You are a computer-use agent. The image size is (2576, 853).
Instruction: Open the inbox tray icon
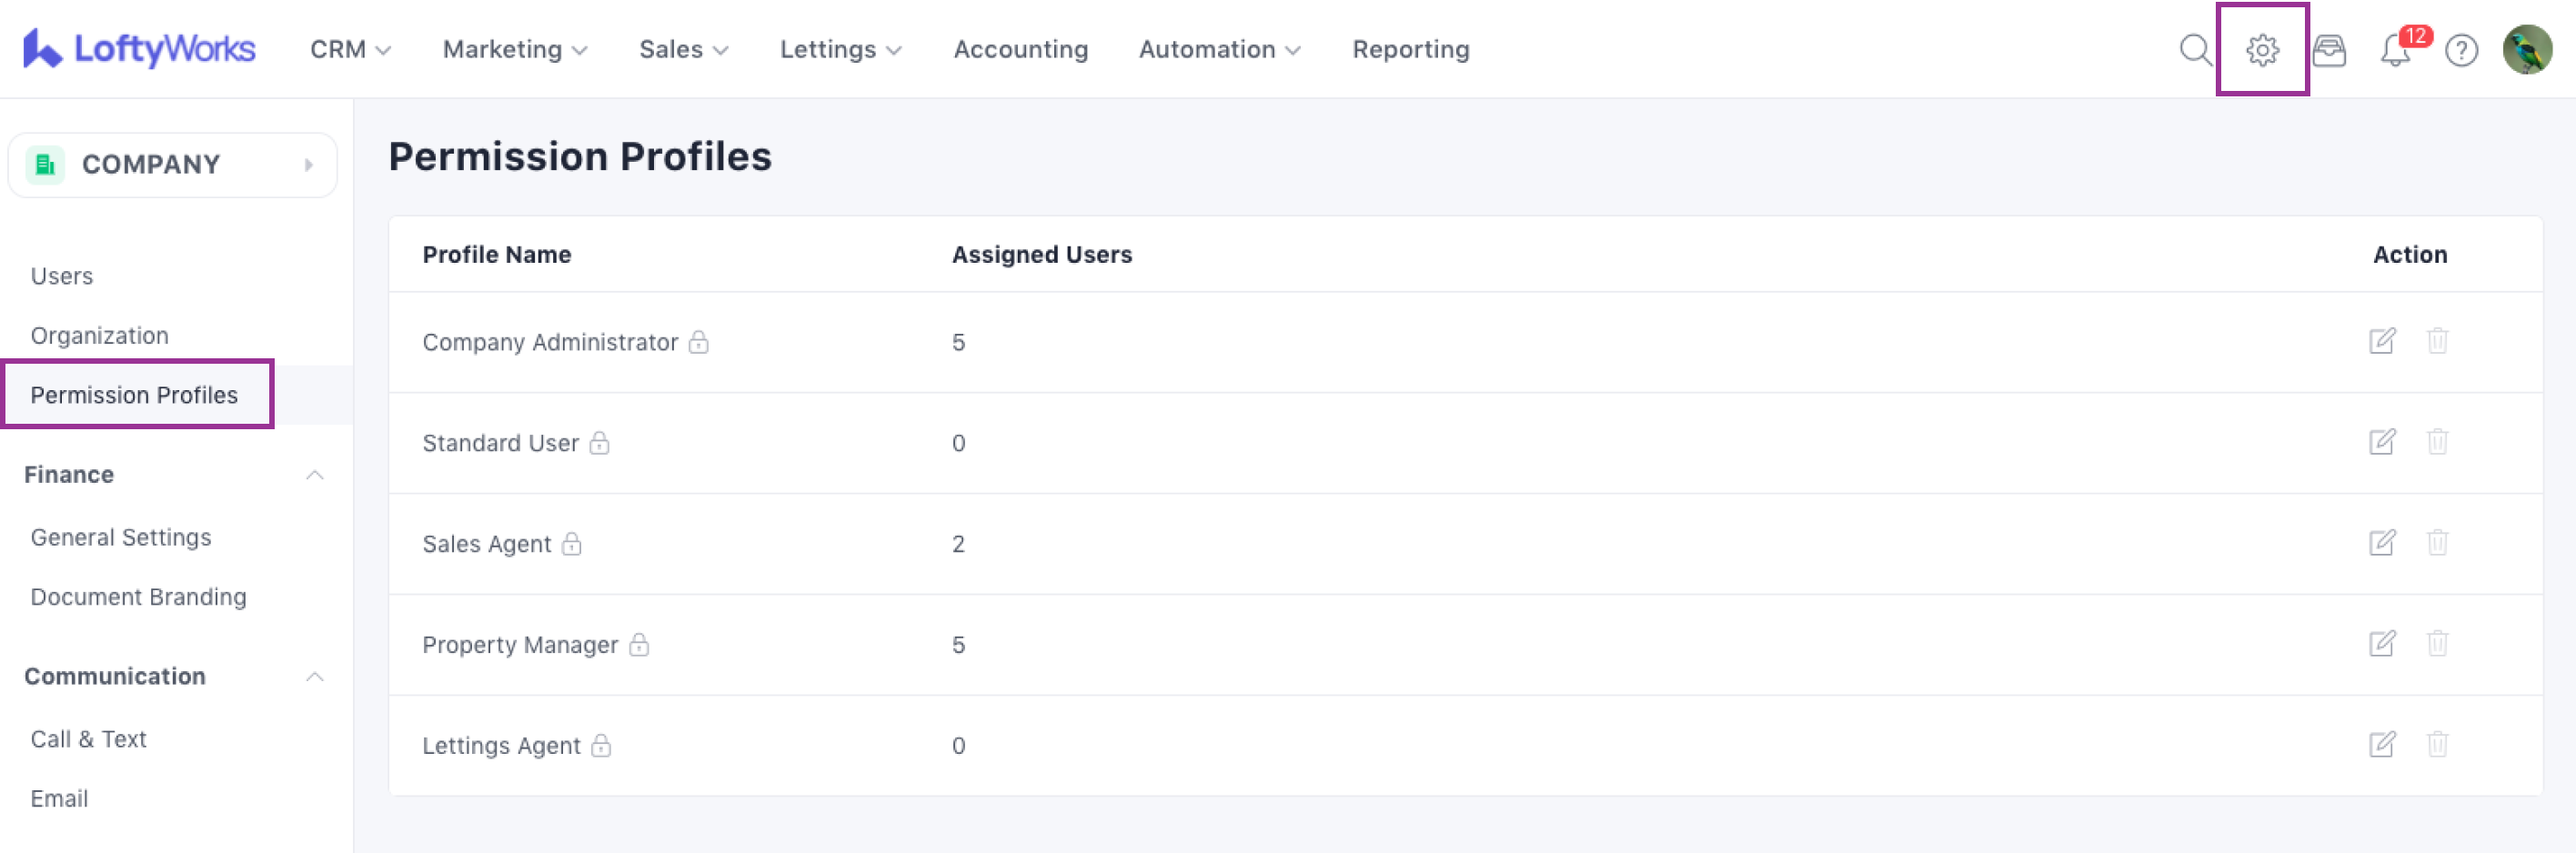pos(2329,50)
